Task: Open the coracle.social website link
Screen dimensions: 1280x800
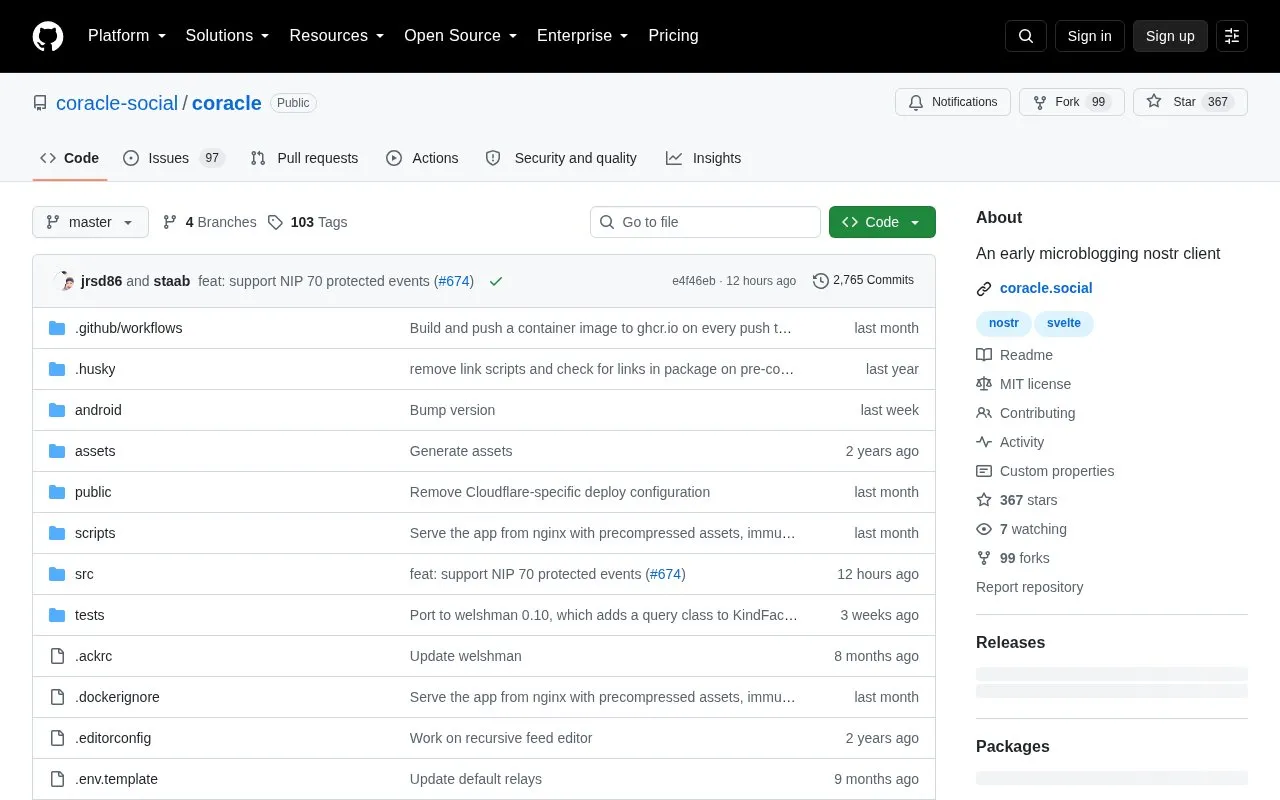Action: [x=1046, y=288]
